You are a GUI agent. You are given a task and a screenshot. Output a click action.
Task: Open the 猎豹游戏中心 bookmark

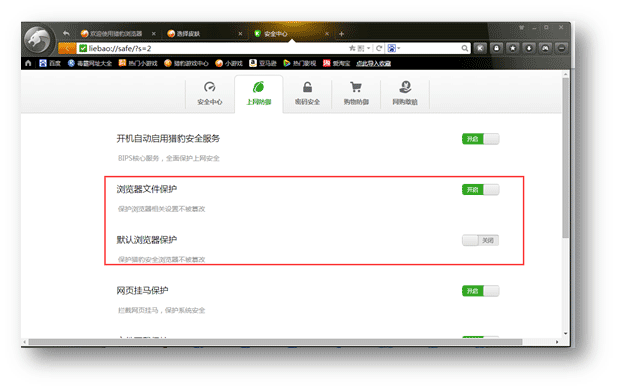click(186, 63)
